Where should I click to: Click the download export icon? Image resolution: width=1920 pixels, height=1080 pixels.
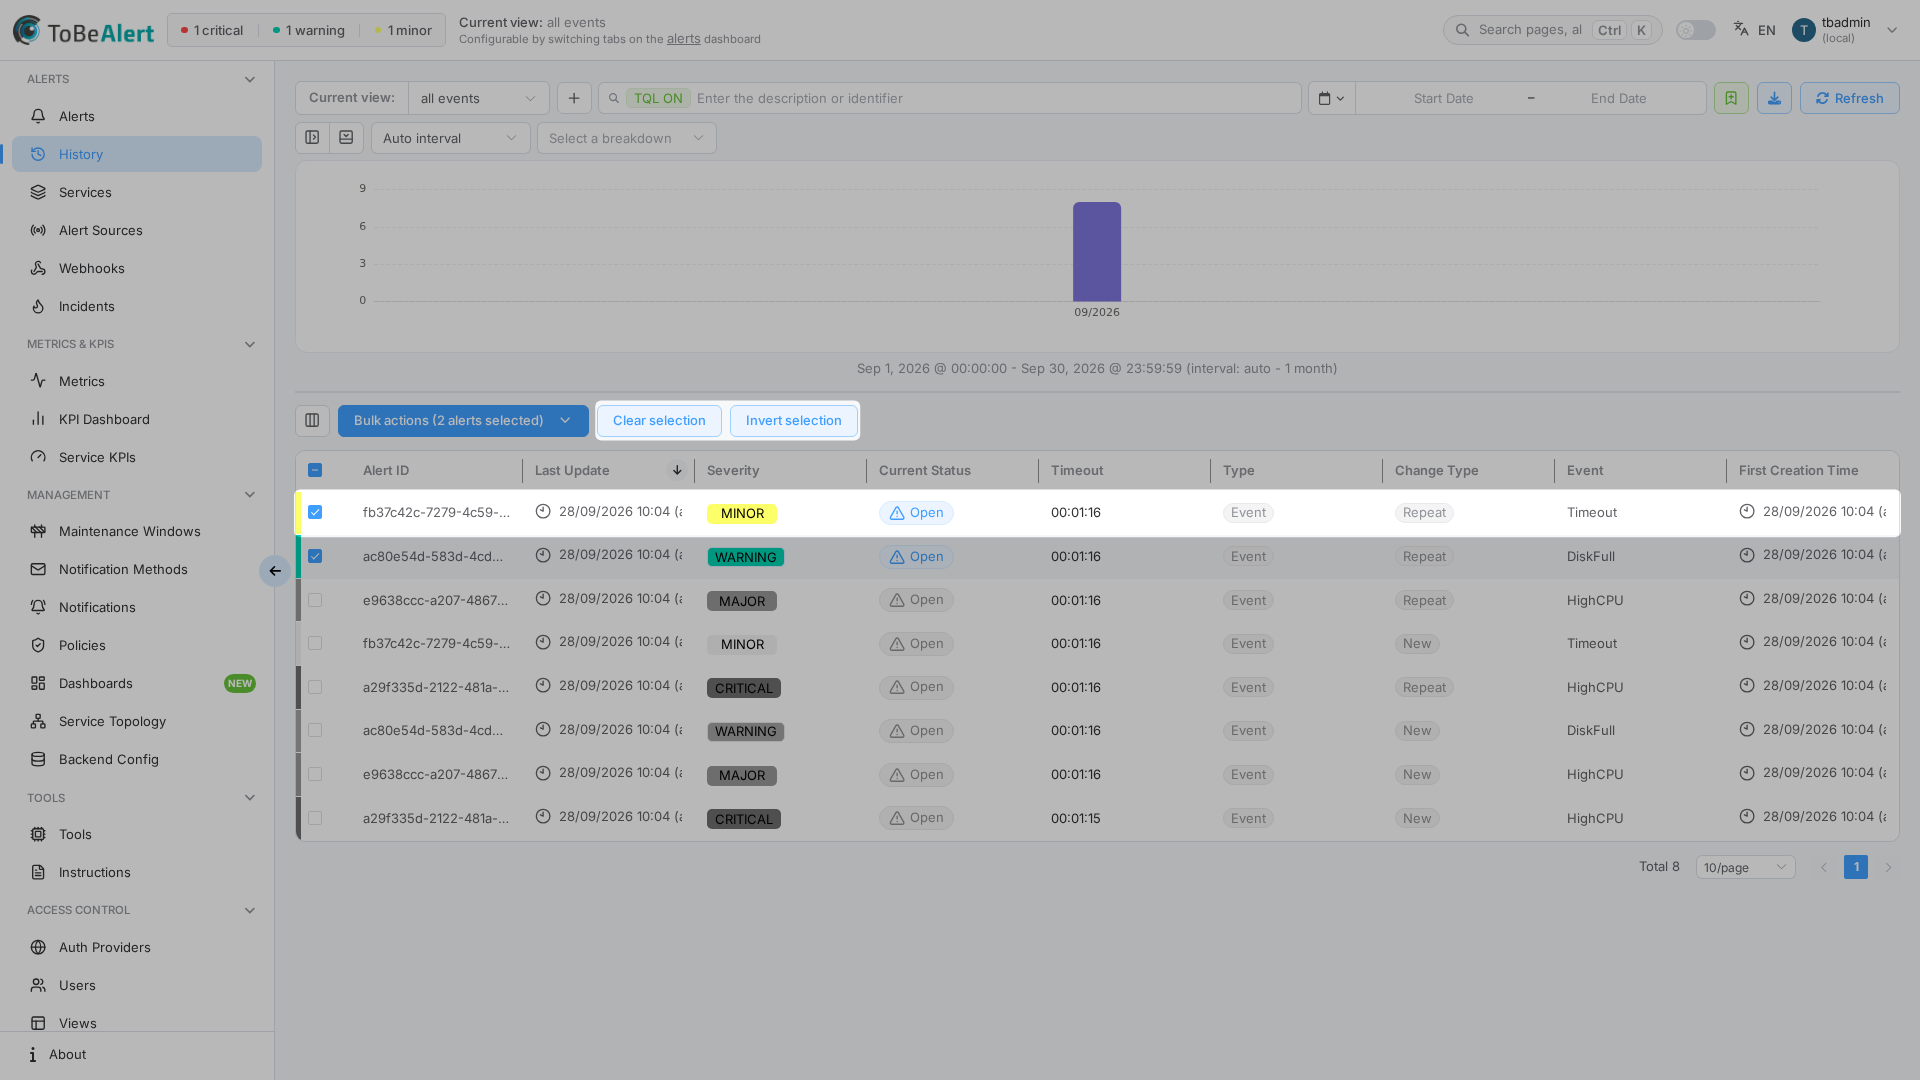(x=1774, y=98)
